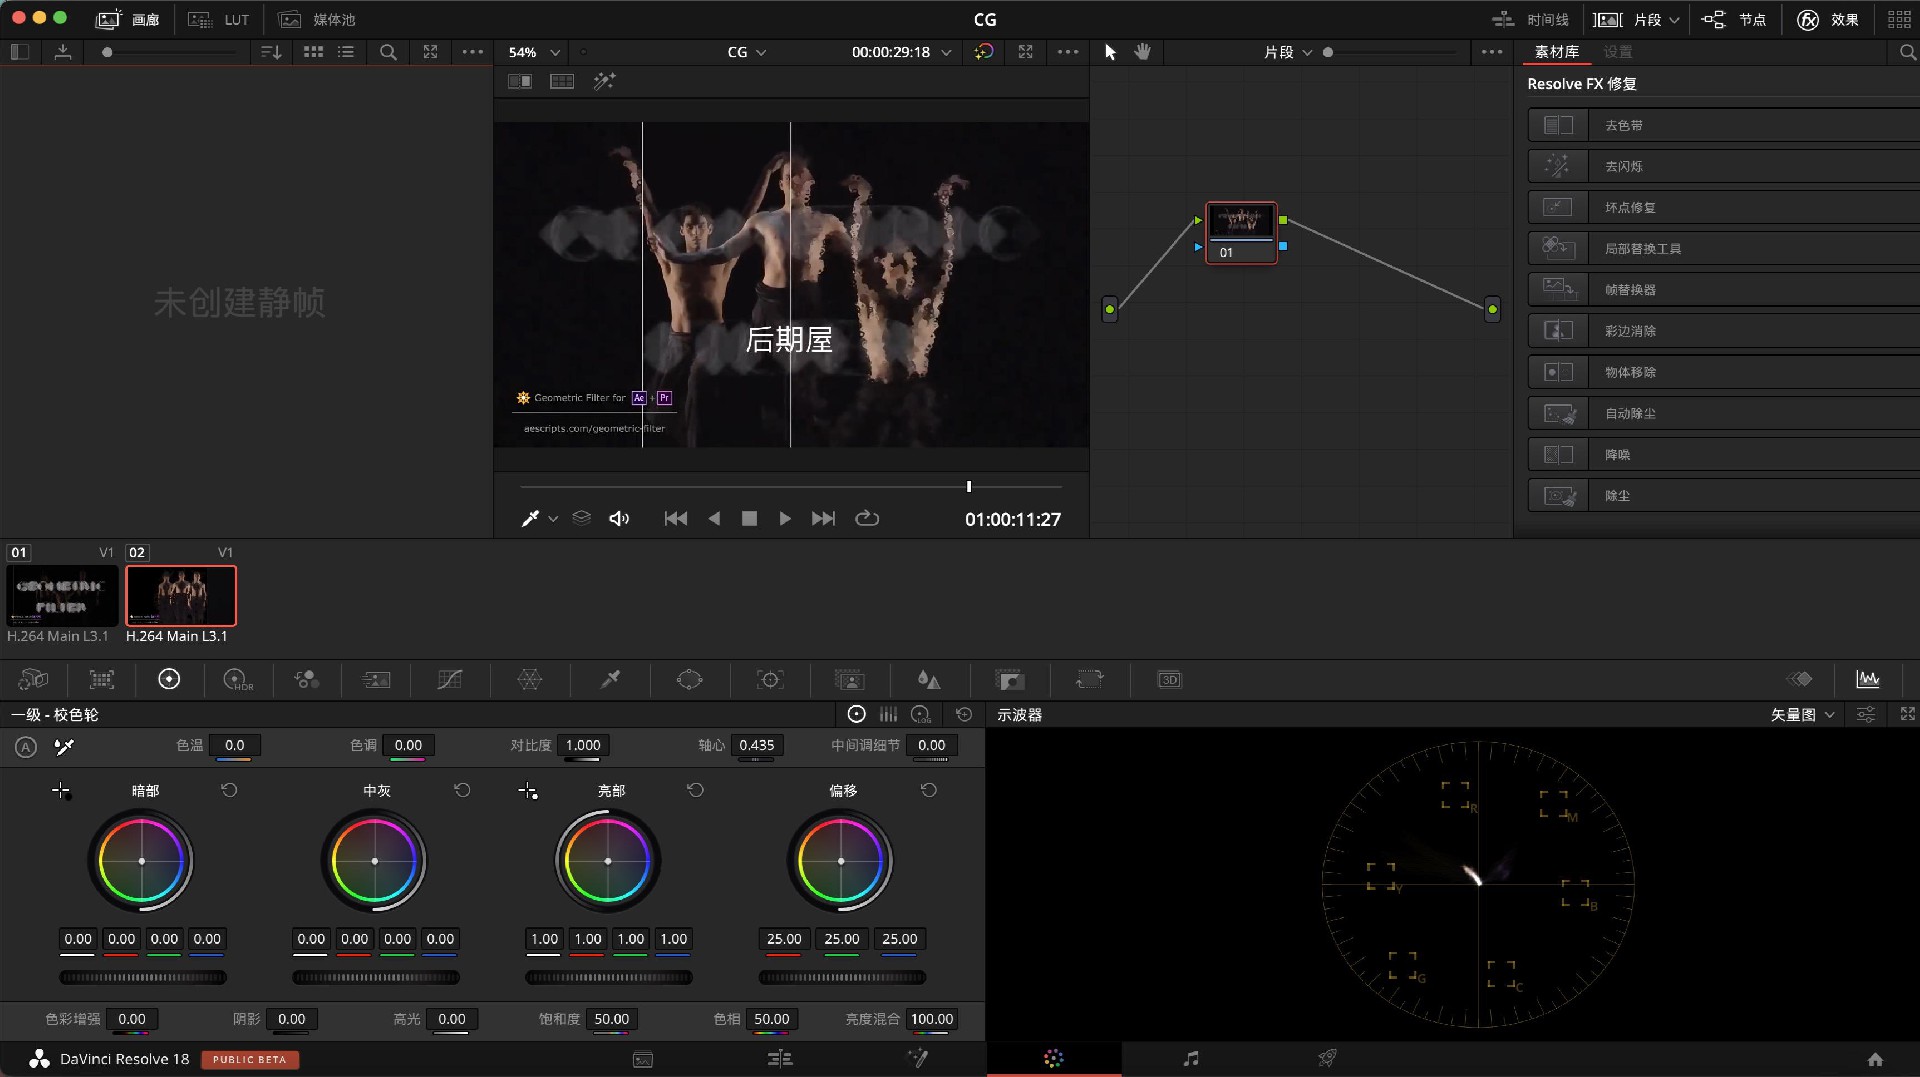Open the Sizing palette

pyautogui.click(x=1089, y=680)
